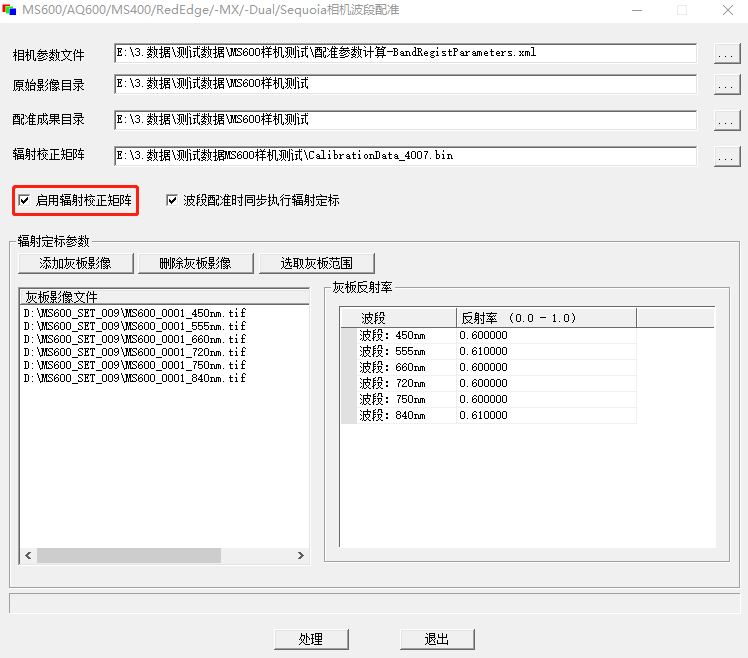Select the MS600_0001_840nm.tif file row
The height and width of the screenshot is (658, 748).
point(135,378)
